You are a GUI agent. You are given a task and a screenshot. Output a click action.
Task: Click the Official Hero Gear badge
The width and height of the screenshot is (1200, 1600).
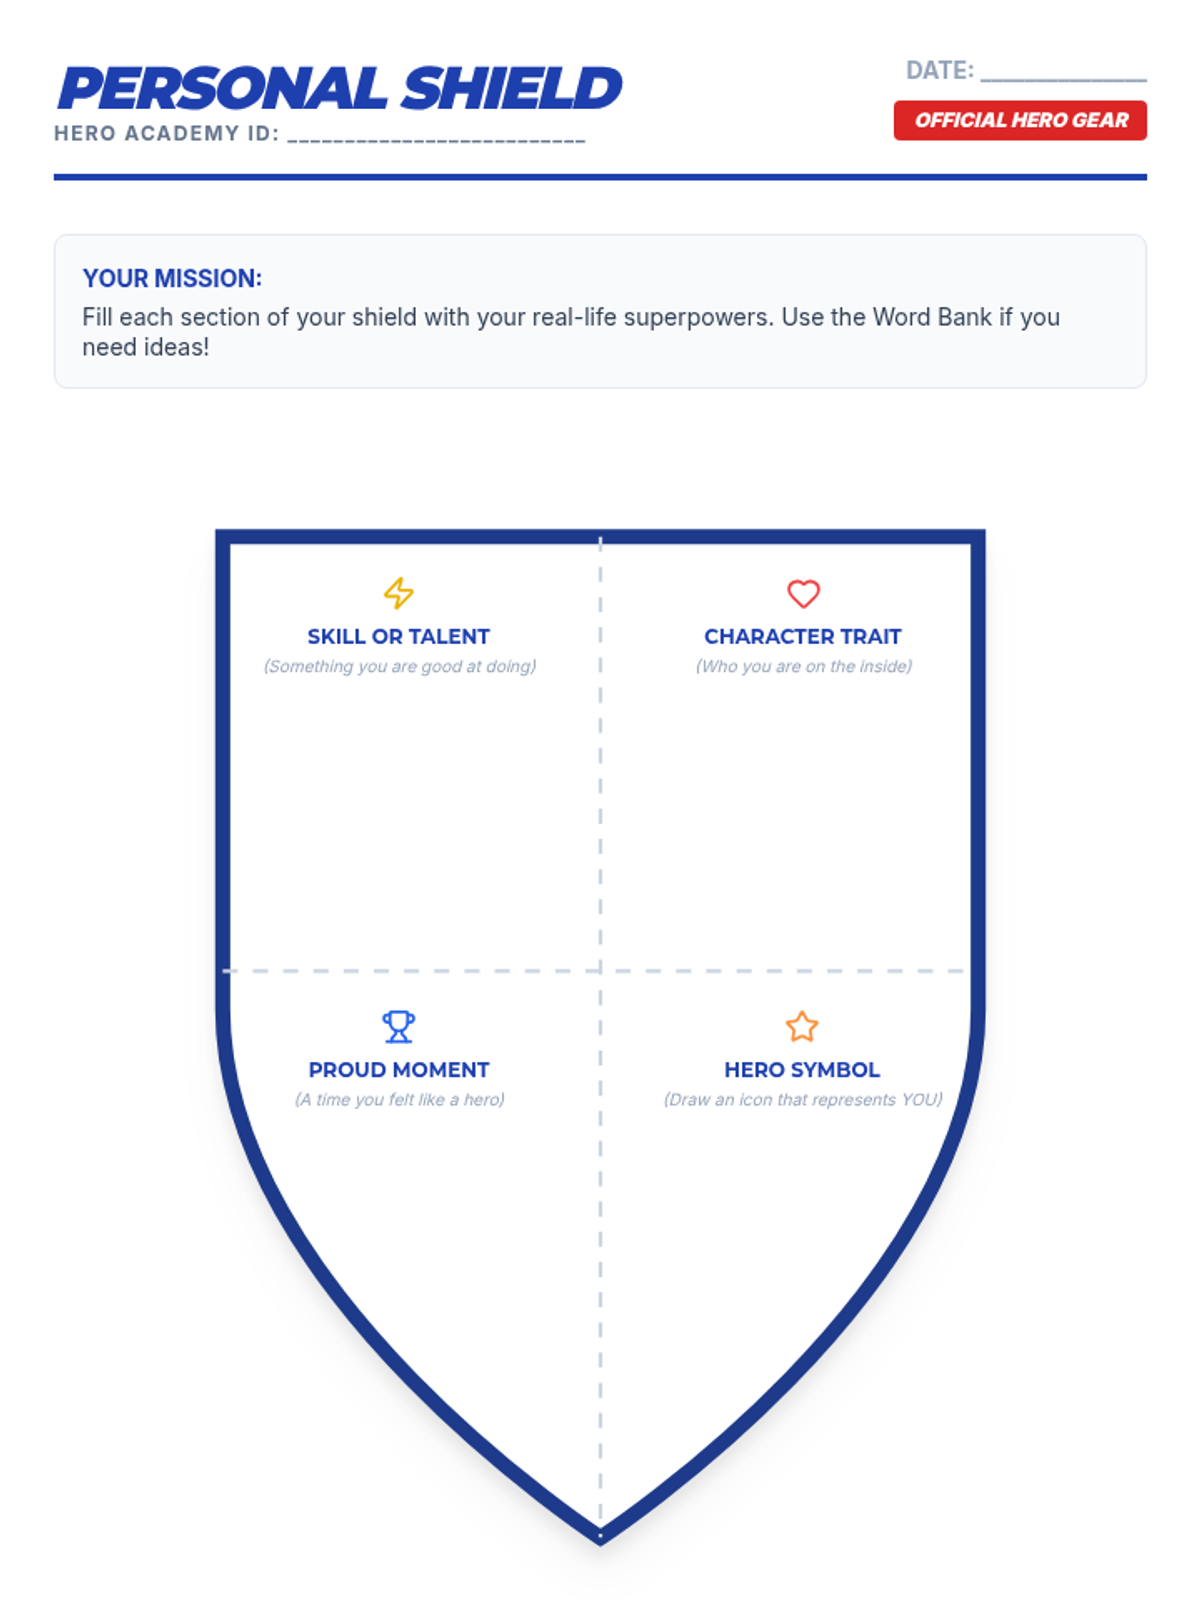(x=1020, y=121)
